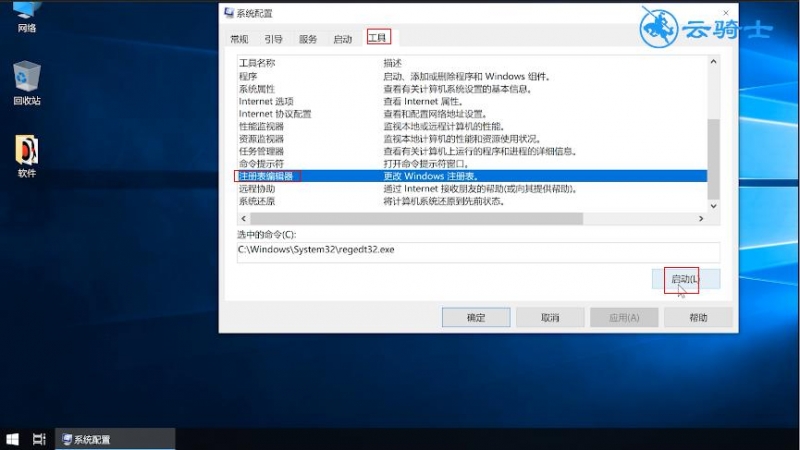The image size is (800, 450).
Task: Select the 性能监视器 row
Action: pos(472,127)
